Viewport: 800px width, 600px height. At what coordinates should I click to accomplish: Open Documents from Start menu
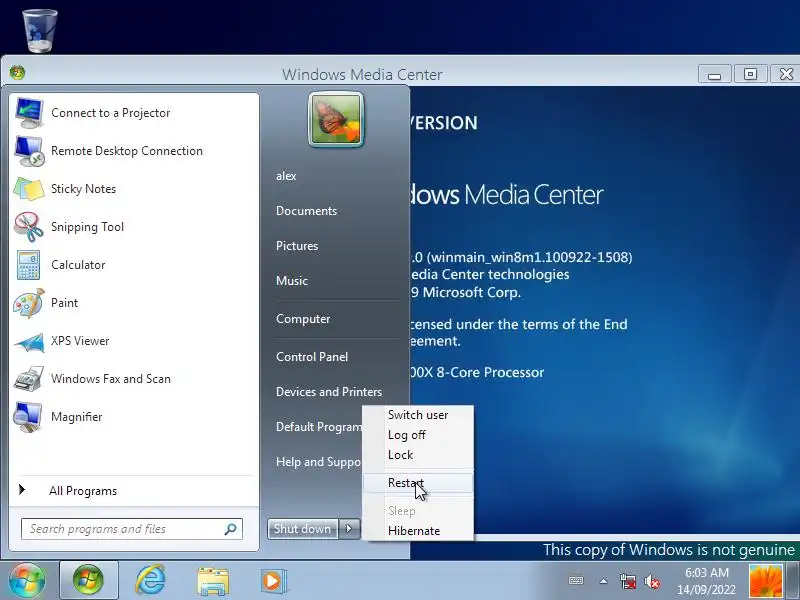306,211
